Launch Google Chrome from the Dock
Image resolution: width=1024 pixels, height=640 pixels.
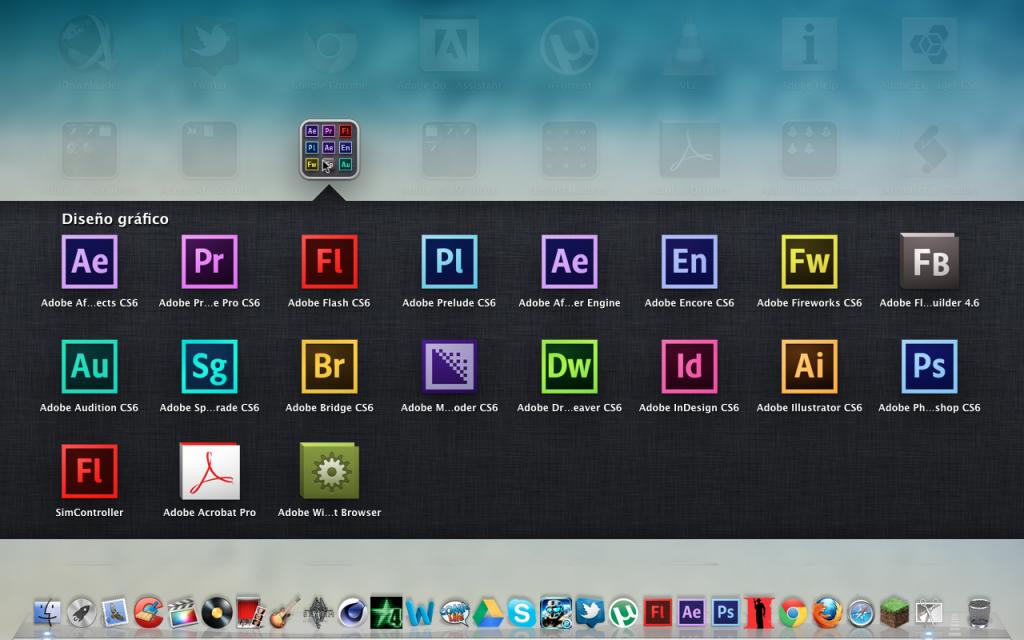click(x=793, y=613)
